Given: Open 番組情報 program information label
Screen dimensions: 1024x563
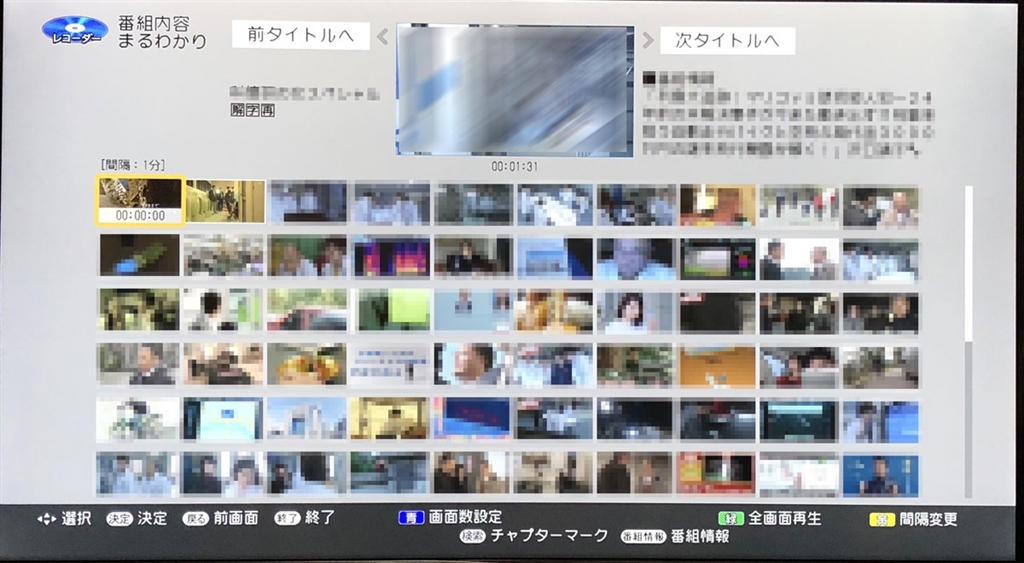Looking at the screenshot, I should coord(699,537).
